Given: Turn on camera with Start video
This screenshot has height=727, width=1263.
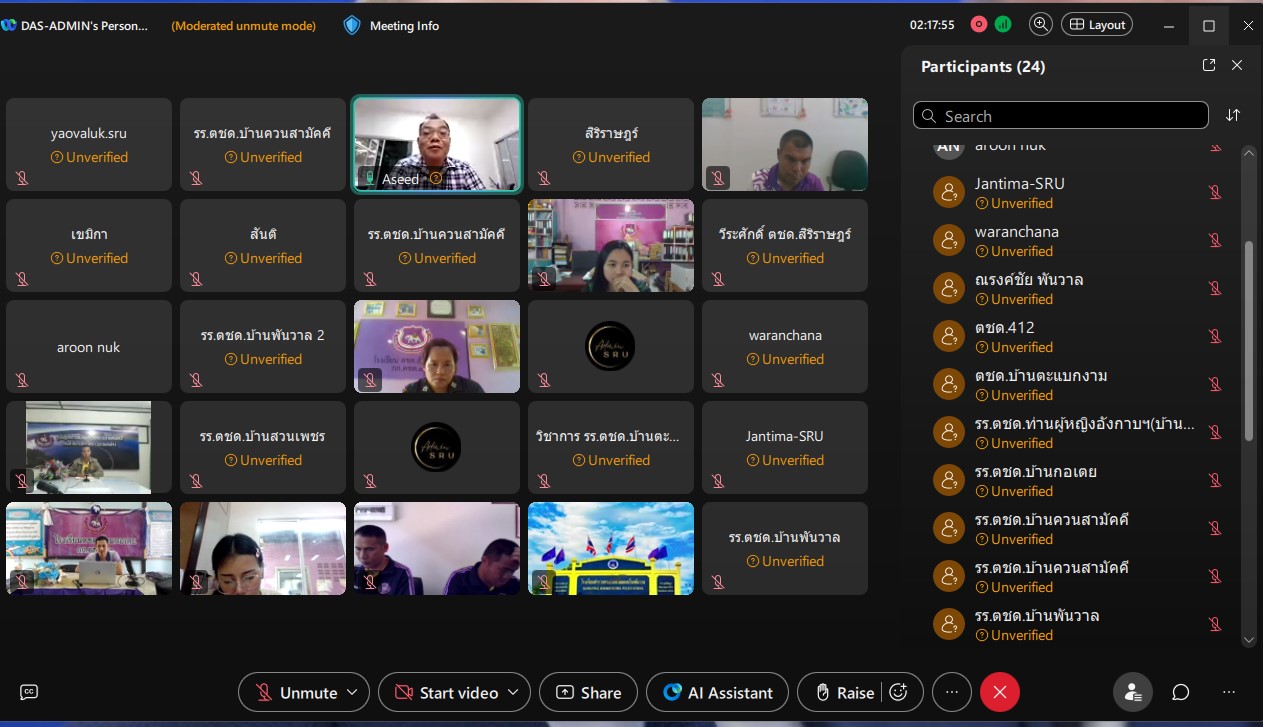Looking at the screenshot, I should pos(446,692).
